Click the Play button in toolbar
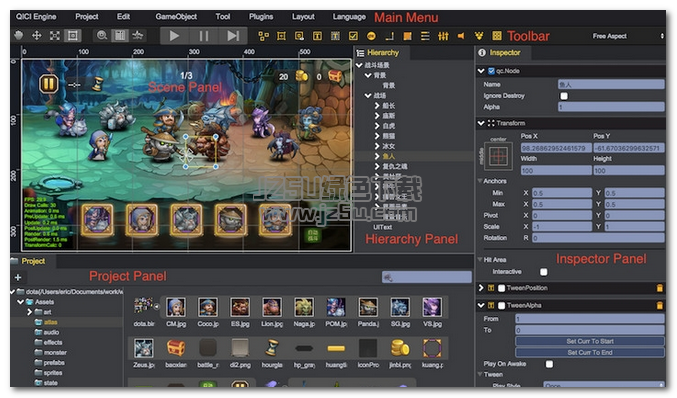The height and width of the screenshot is (398, 677). (x=174, y=36)
